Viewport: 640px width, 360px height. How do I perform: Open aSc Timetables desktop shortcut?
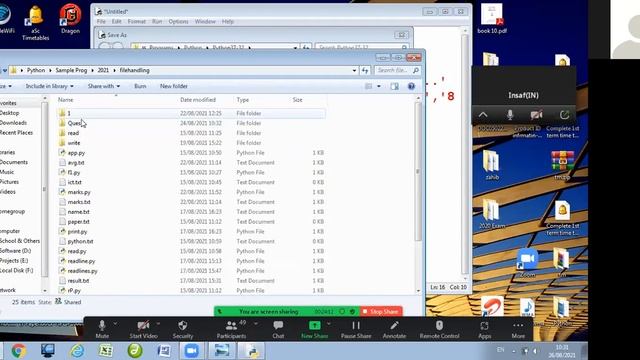[x=36, y=22]
